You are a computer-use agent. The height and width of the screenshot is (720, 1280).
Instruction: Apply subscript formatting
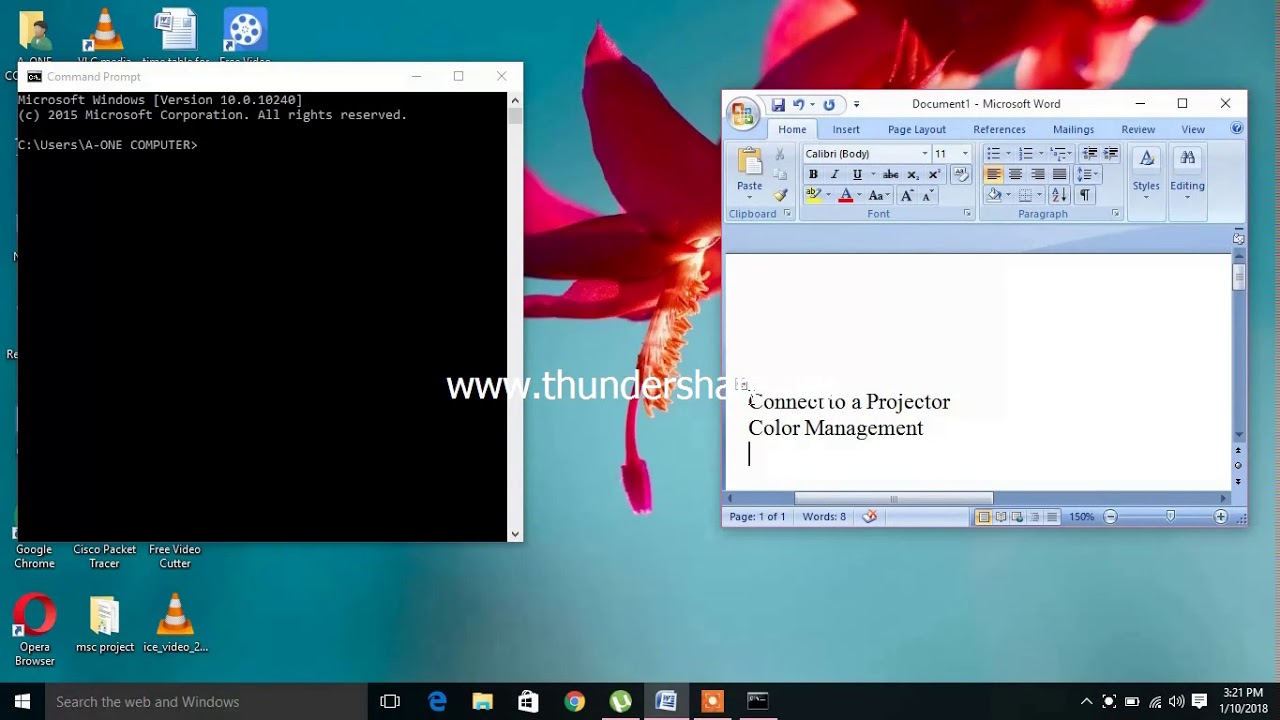[x=912, y=174]
